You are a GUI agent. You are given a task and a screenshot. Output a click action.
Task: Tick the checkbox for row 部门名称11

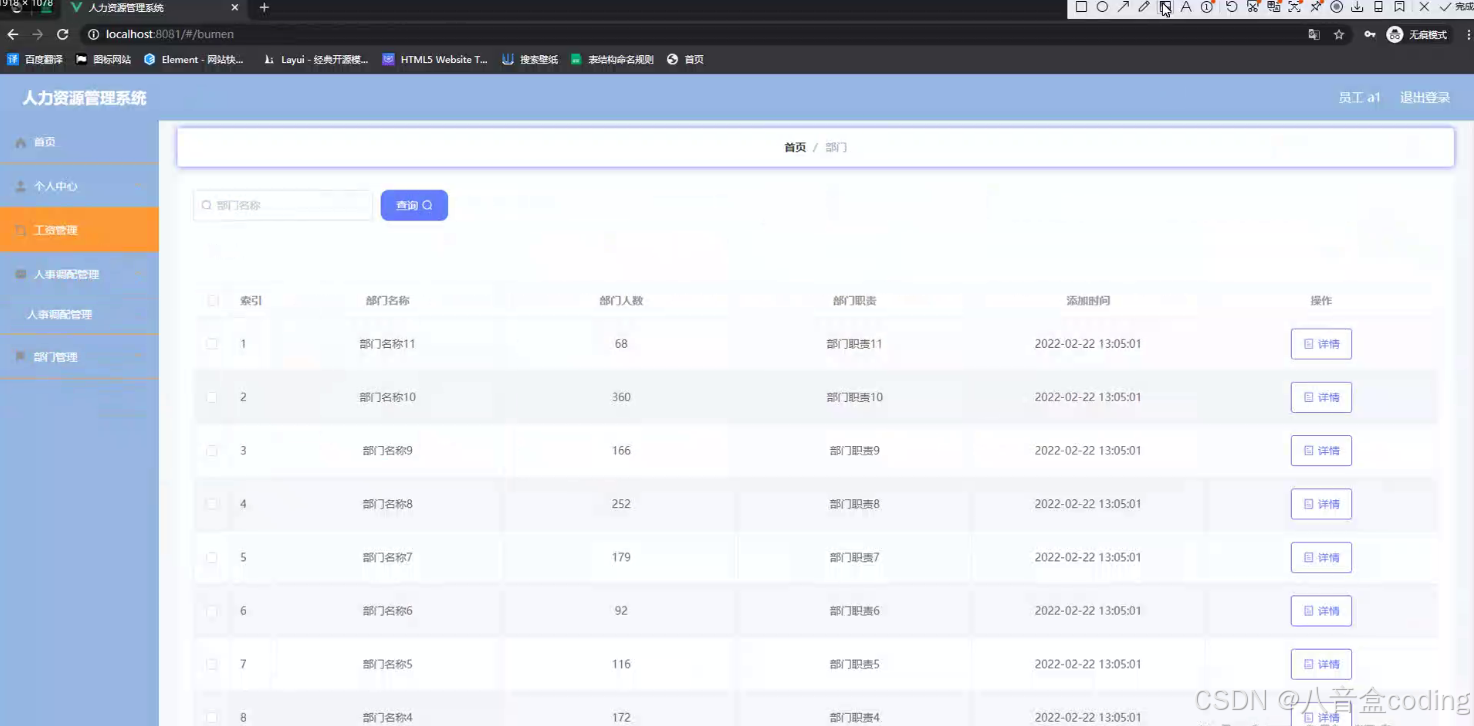[212, 344]
